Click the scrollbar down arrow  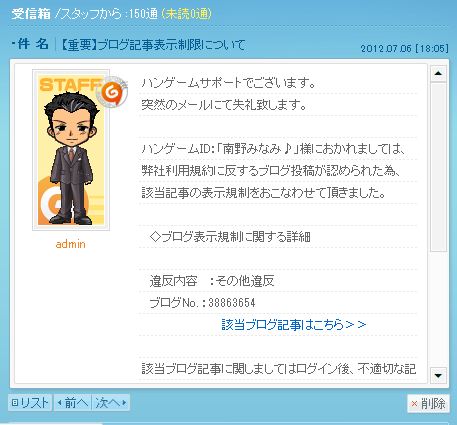(x=438, y=376)
